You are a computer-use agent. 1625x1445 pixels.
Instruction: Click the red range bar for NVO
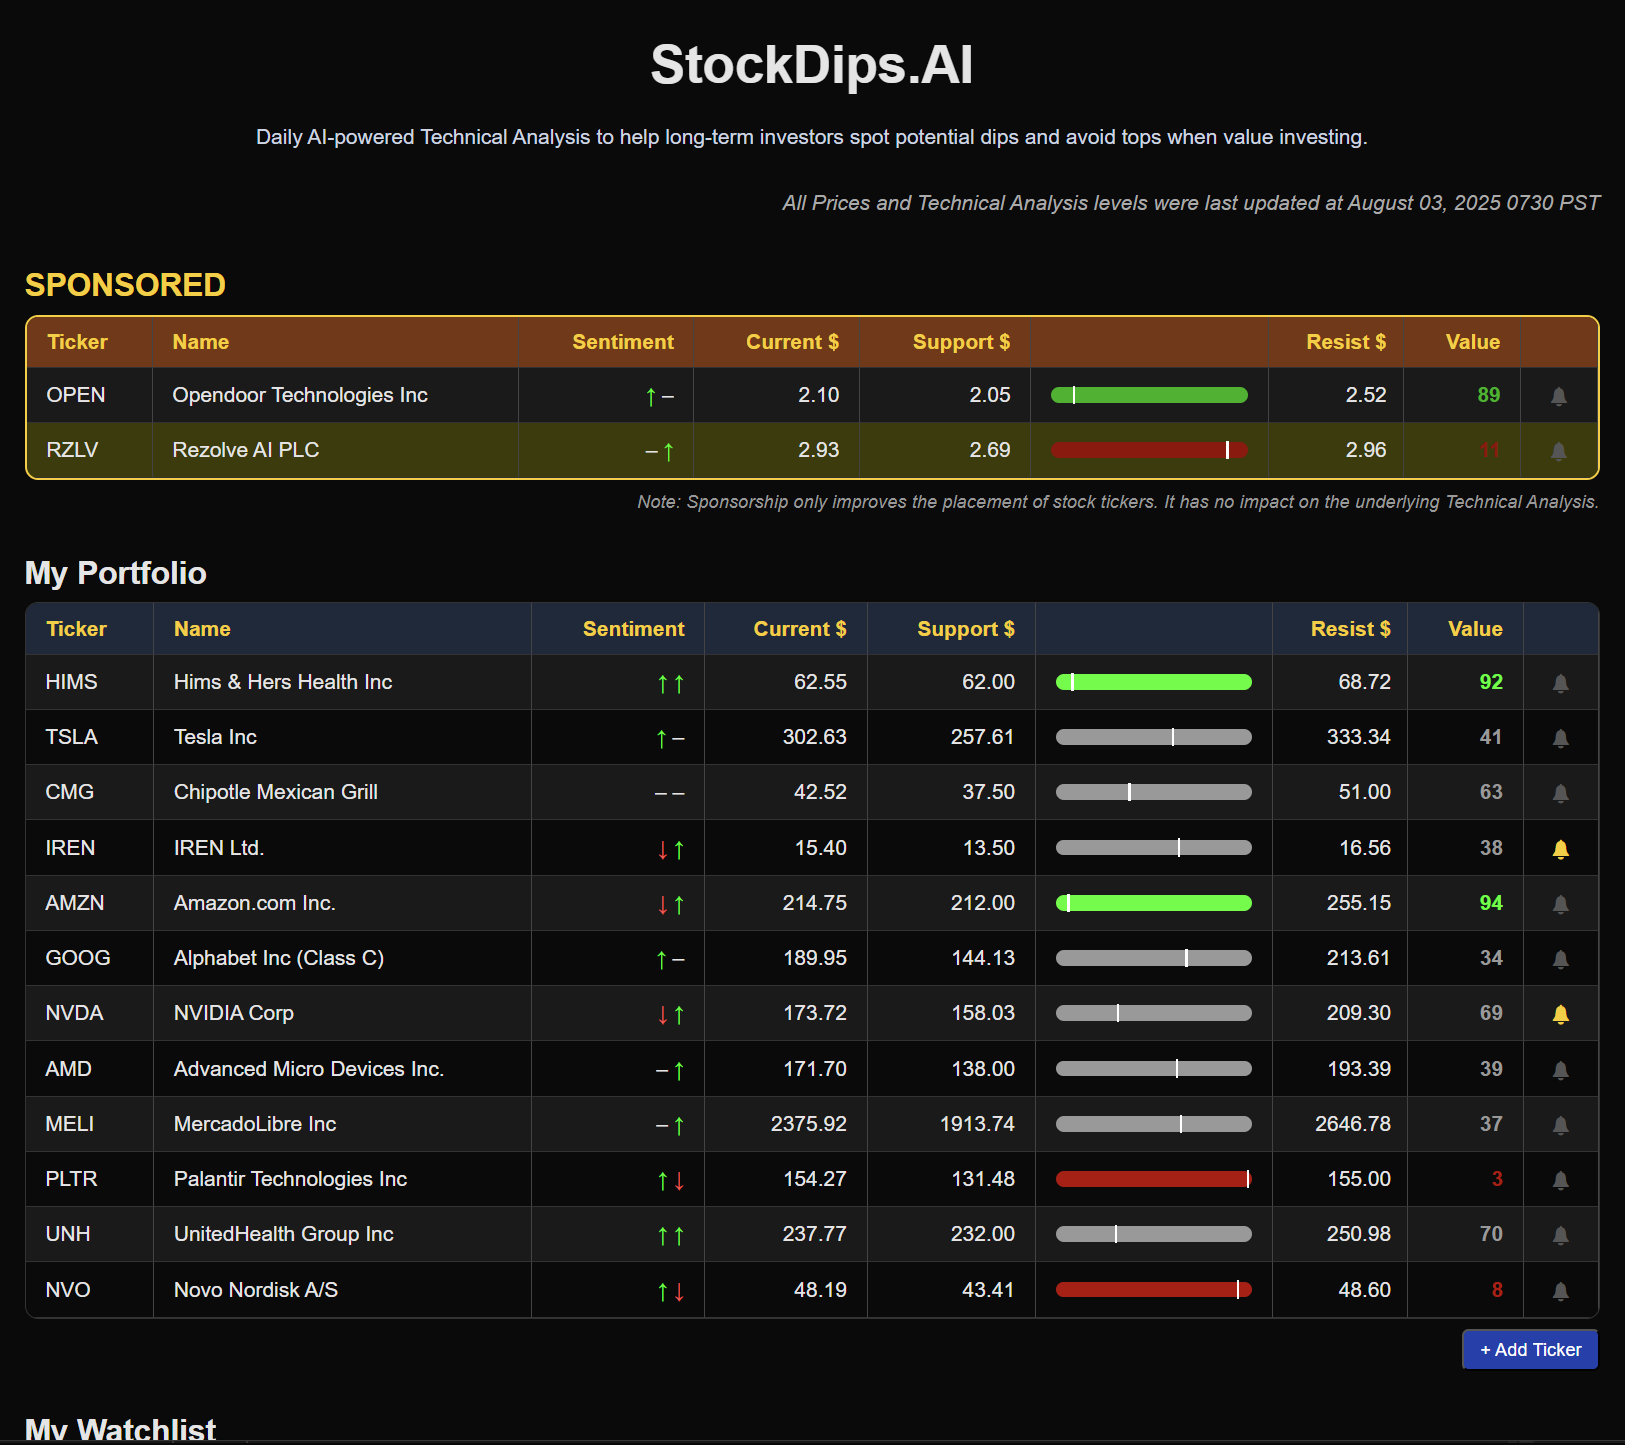(1154, 1290)
